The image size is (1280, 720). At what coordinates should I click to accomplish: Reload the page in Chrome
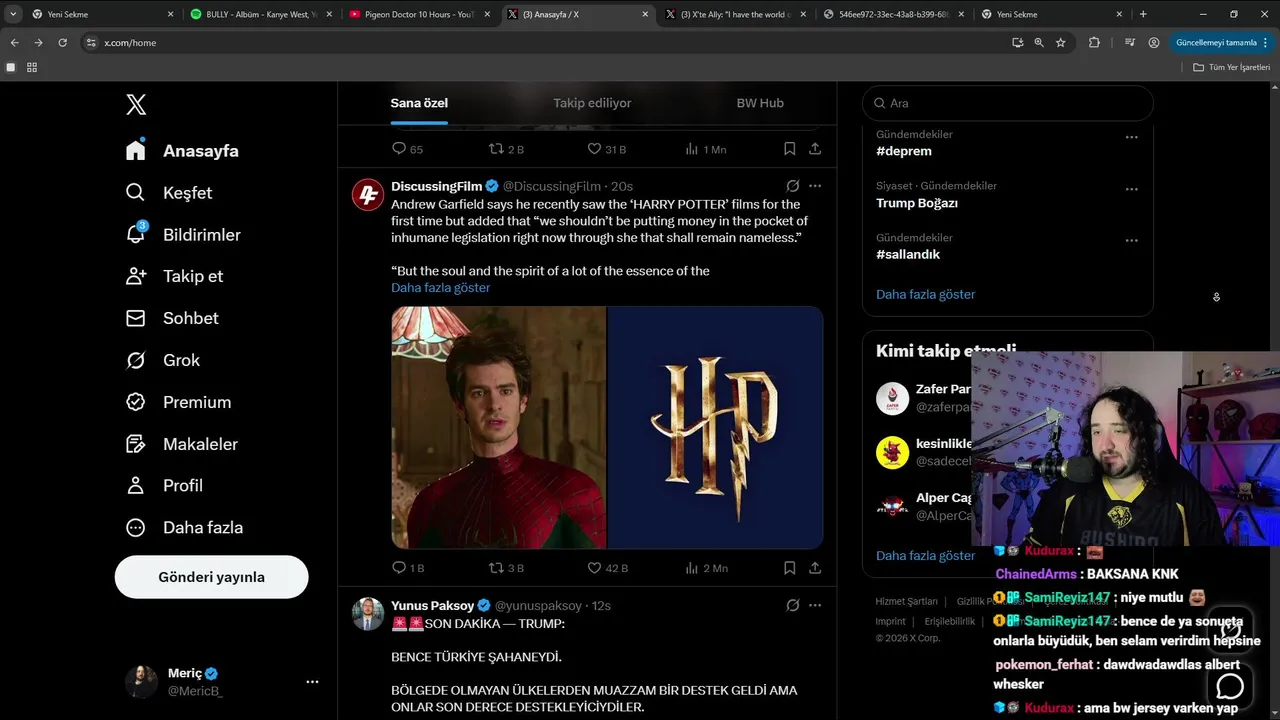(62, 43)
